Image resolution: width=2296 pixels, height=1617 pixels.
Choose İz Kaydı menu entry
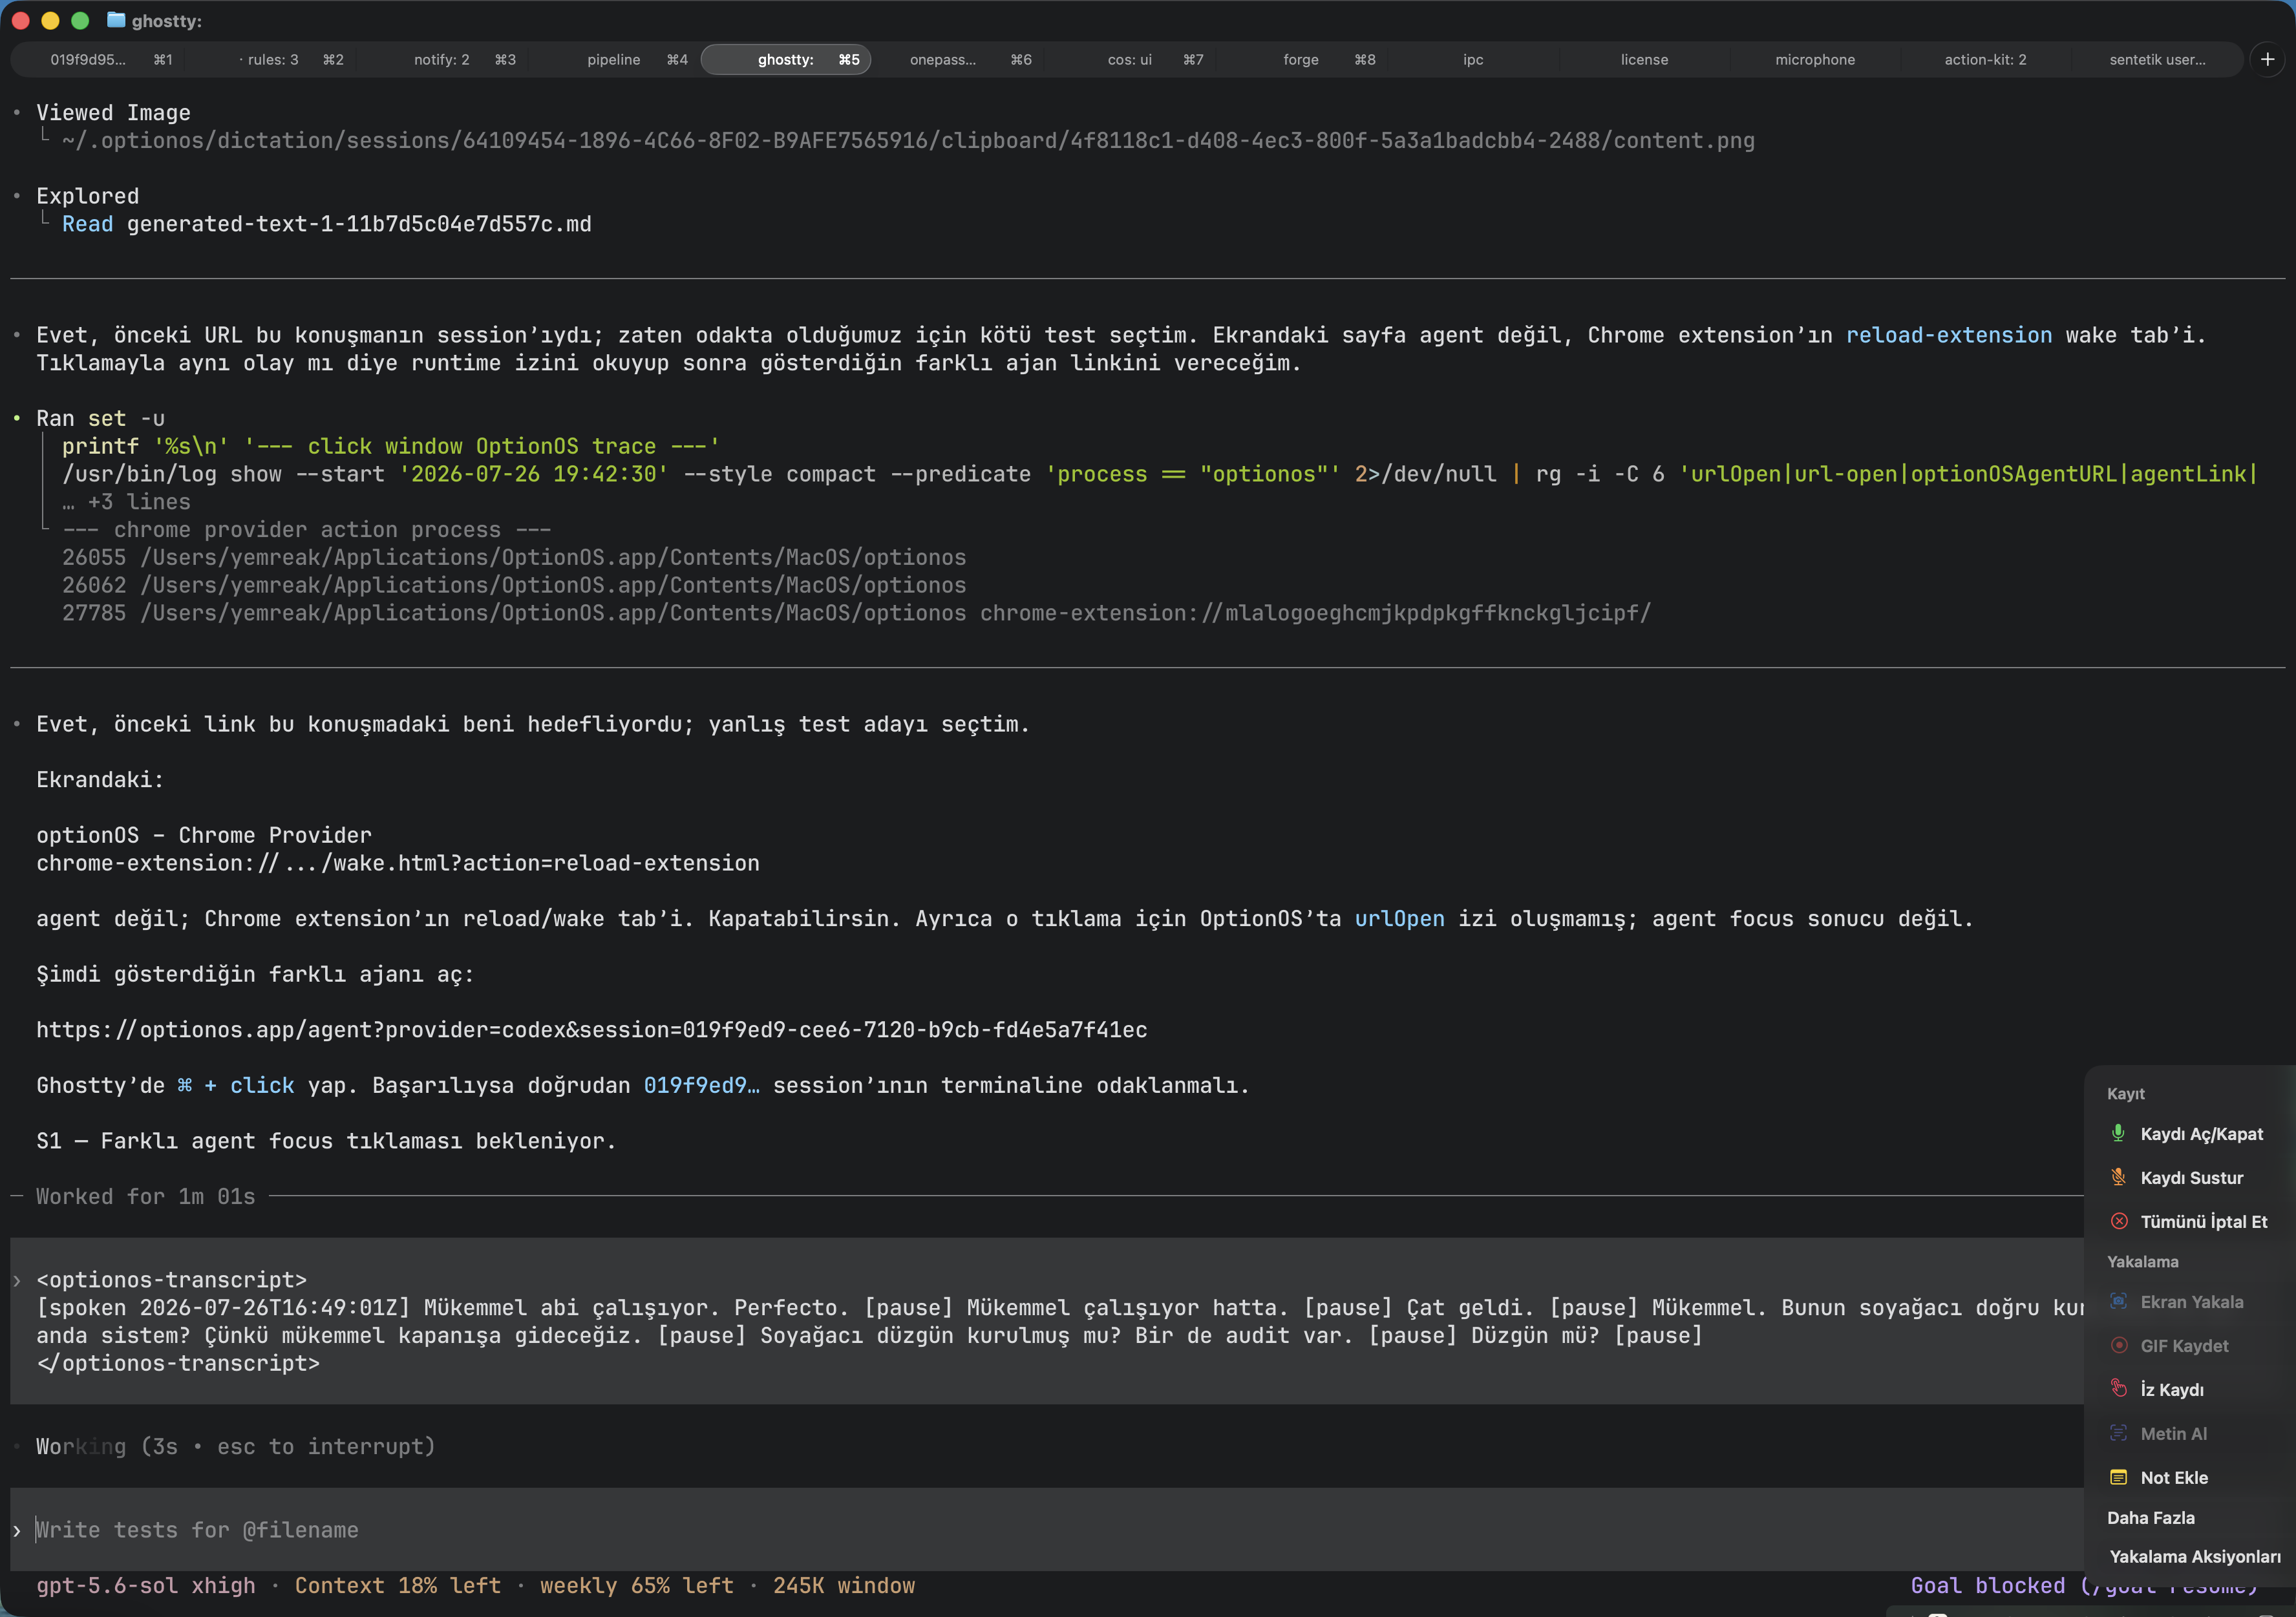coord(2190,1390)
